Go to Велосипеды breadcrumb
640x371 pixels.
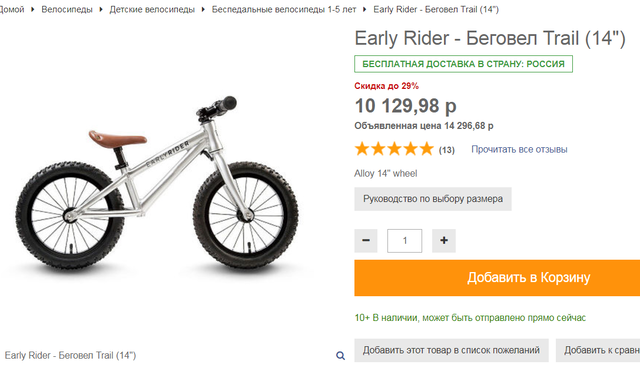[67, 9]
